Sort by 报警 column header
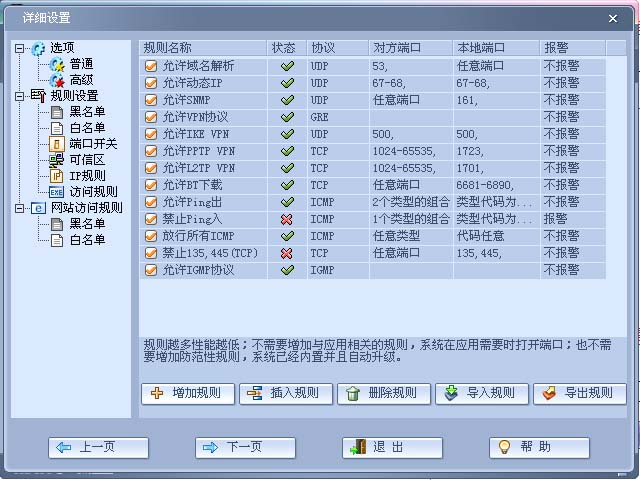The image size is (640, 480). click(573, 48)
